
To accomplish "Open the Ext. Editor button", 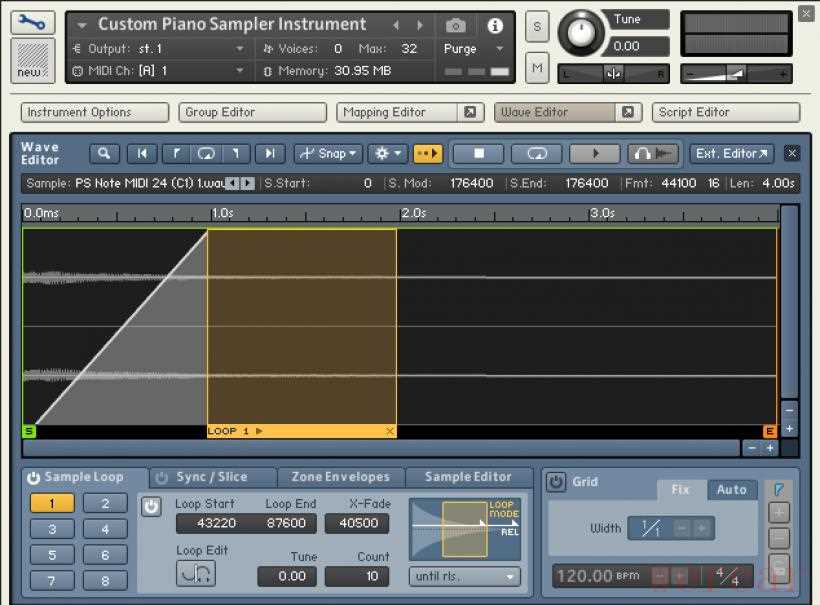I will coord(732,154).
